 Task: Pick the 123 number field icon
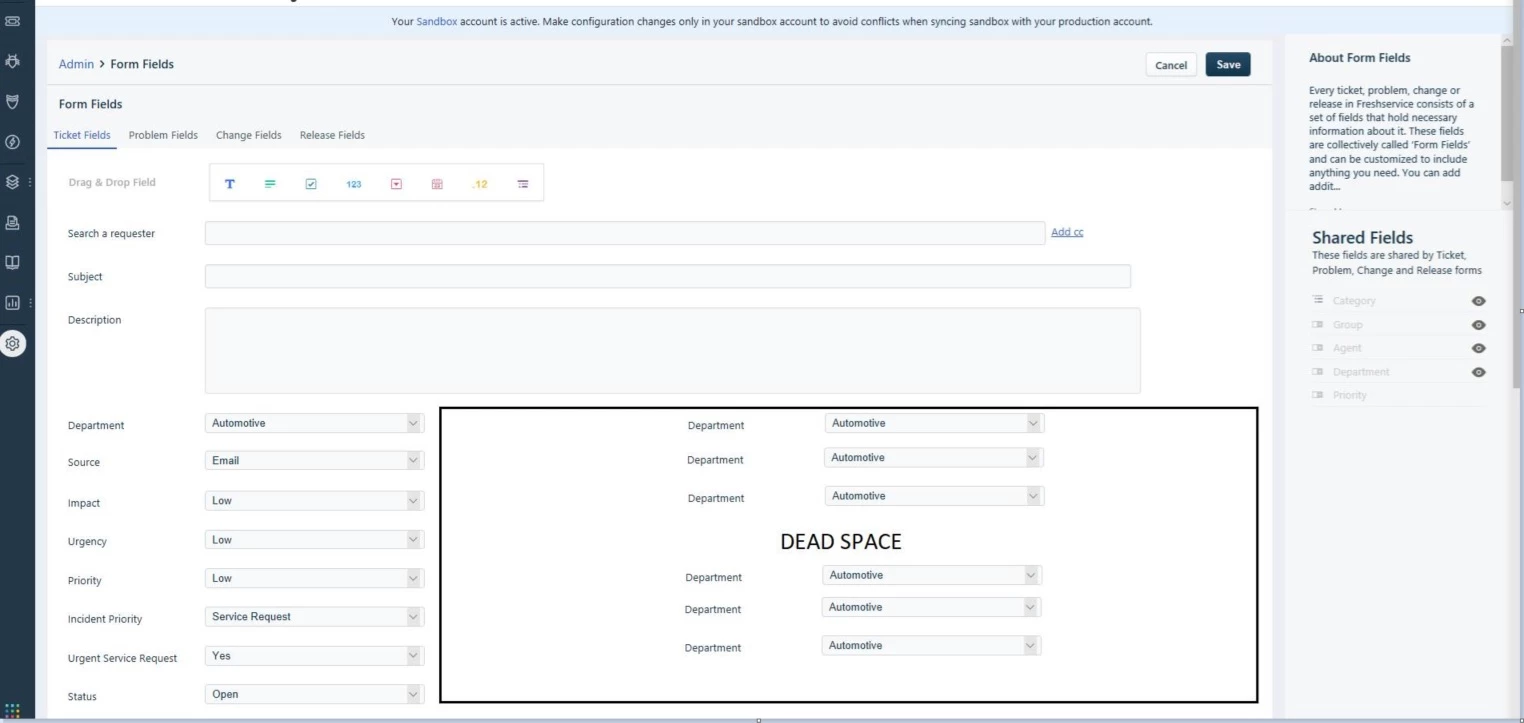[x=353, y=184]
